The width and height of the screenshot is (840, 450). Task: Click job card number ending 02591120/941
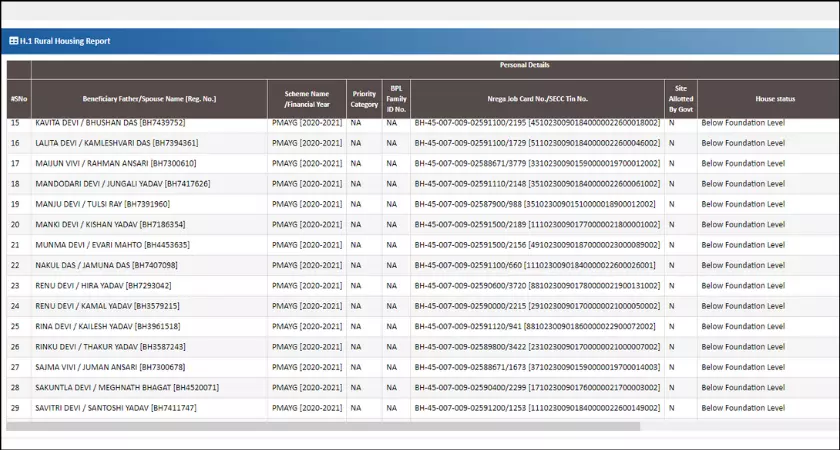pyautogui.click(x=535, y=326)
